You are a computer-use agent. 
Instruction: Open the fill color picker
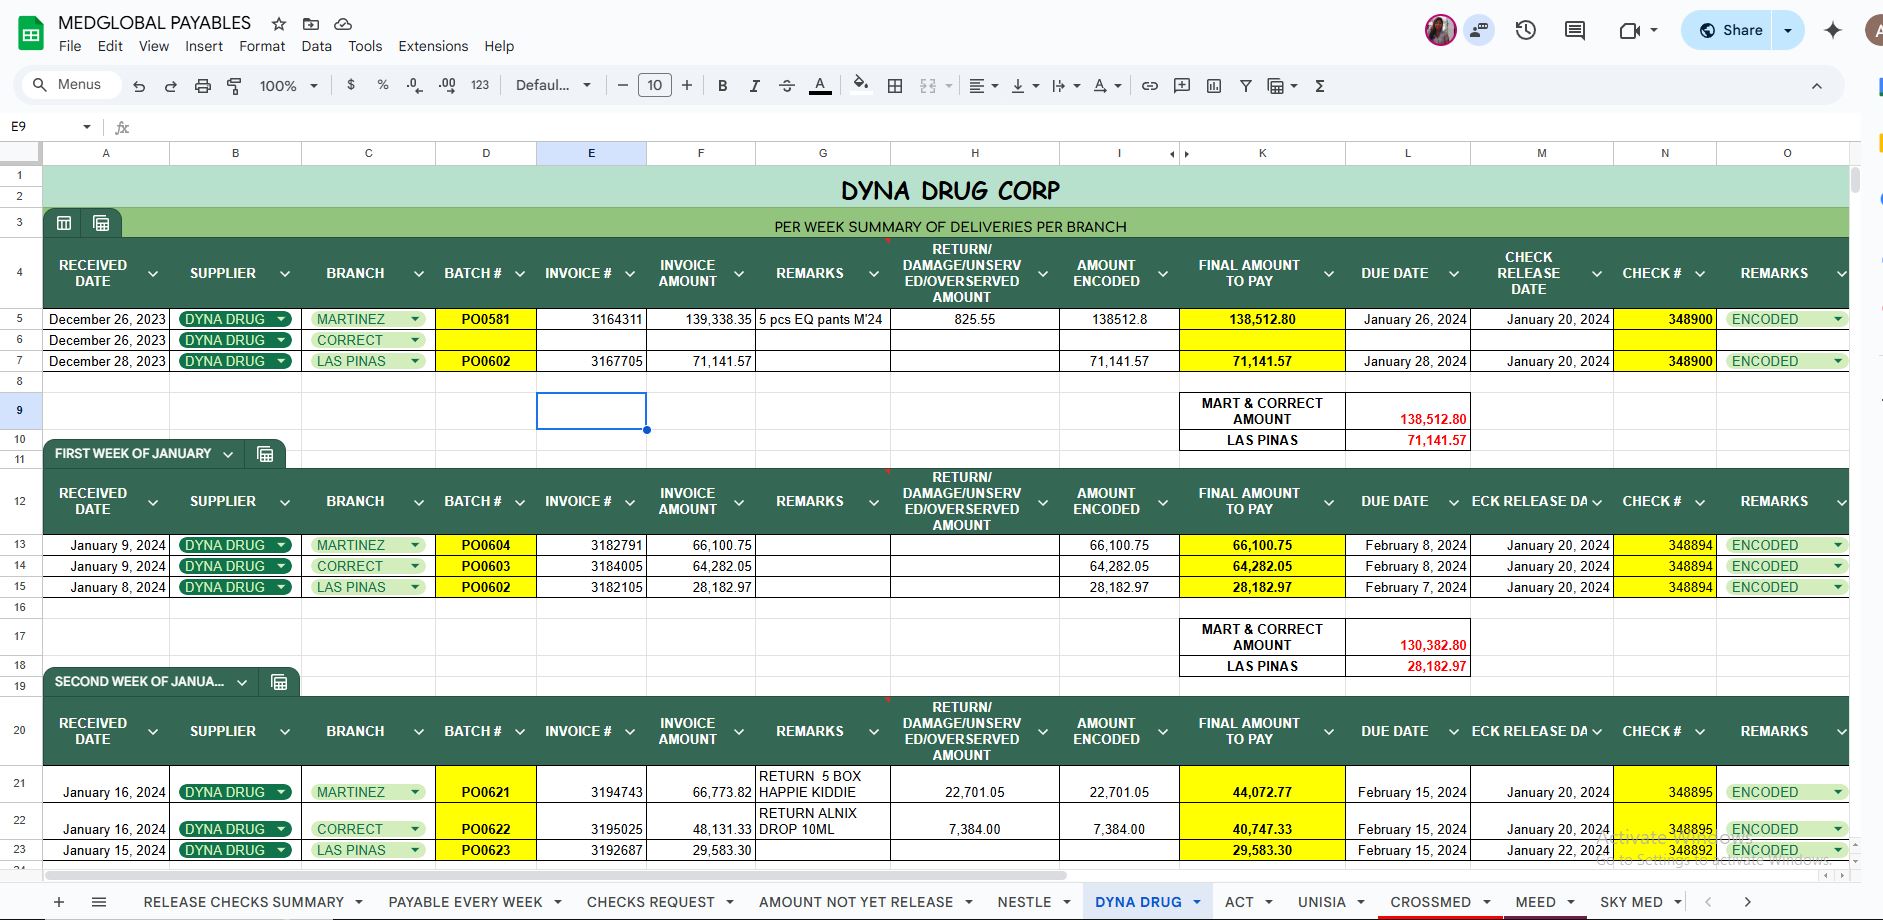[x=860, y=86]
